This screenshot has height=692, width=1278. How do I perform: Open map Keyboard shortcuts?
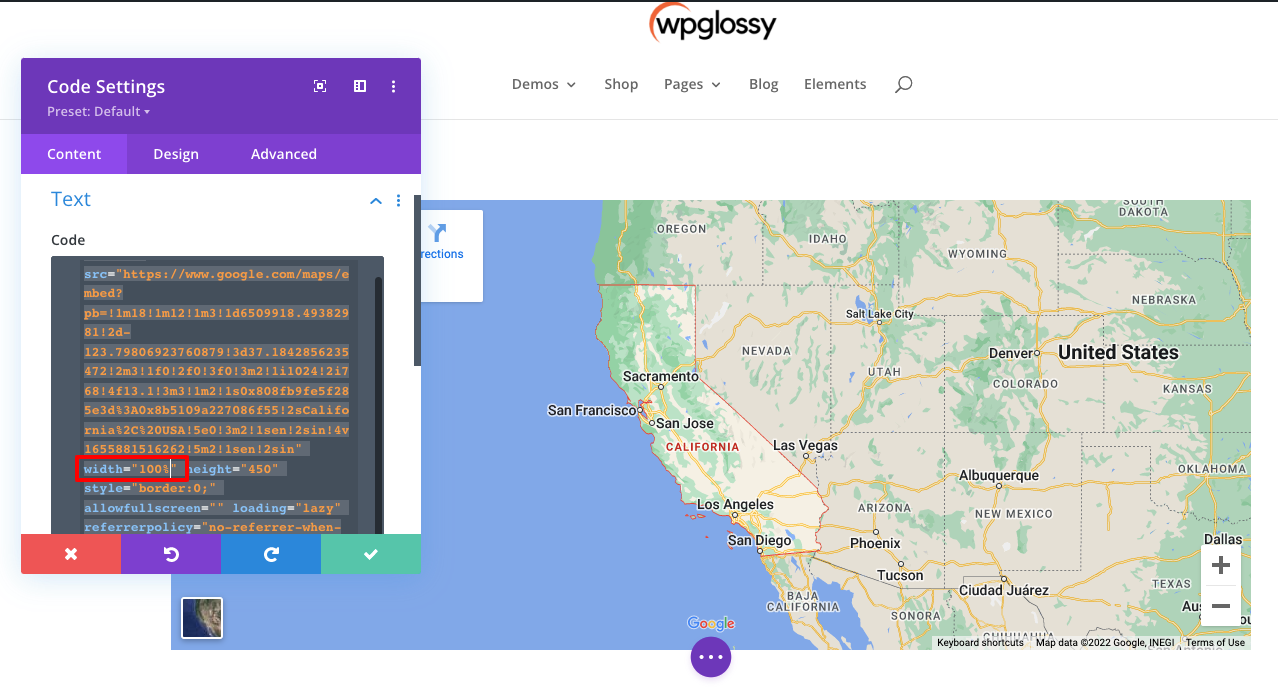click(x=980, y=643)
